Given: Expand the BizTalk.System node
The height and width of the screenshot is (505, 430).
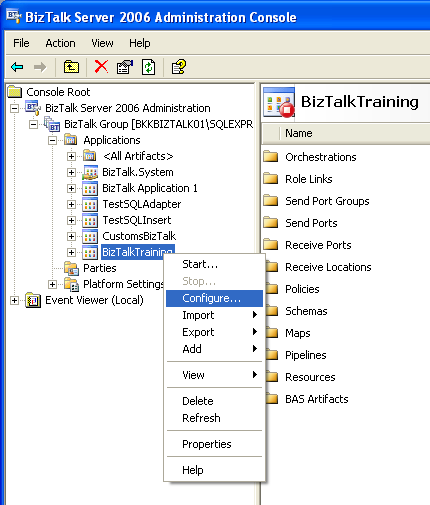Looking at the screenshot, I should pos(71,172).
